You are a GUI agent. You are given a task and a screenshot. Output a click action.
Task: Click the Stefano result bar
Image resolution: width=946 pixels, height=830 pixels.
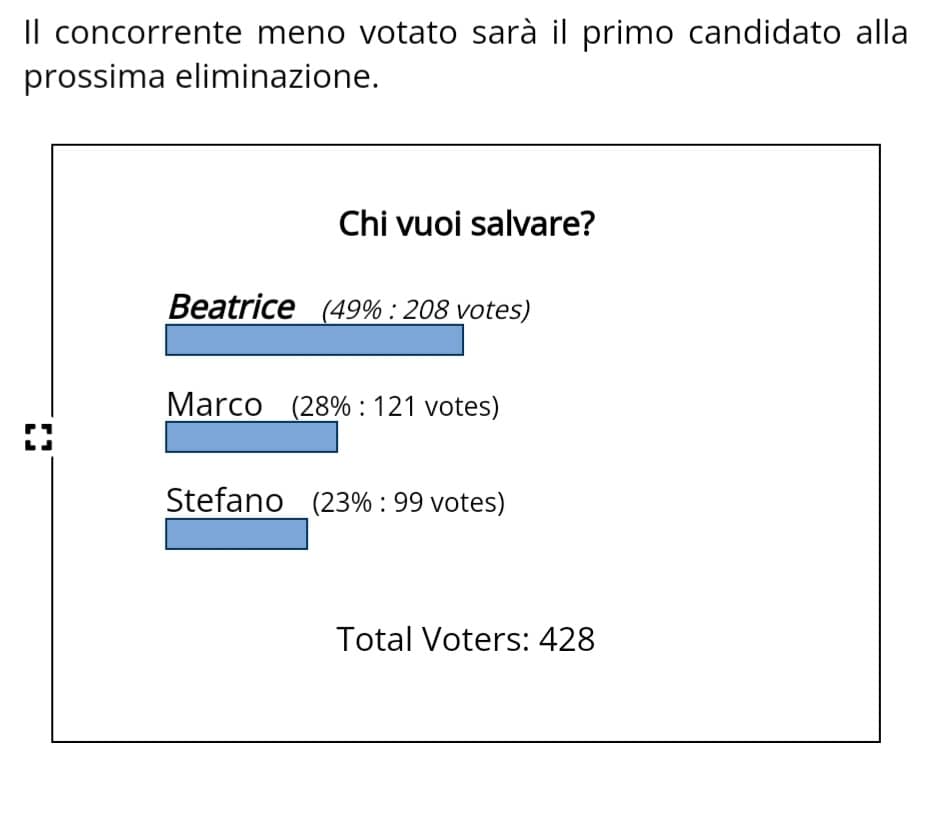[x=236, y=534]
